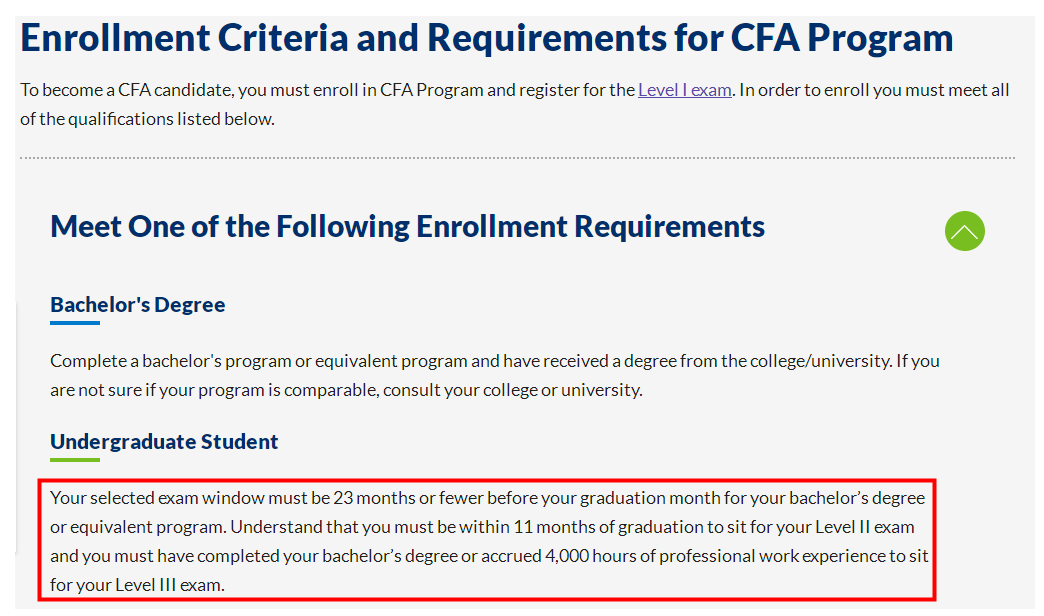Viewport: 1044px width, 616px height.
Task: Click the dotted divider under the intro
Action: (517, 158)
